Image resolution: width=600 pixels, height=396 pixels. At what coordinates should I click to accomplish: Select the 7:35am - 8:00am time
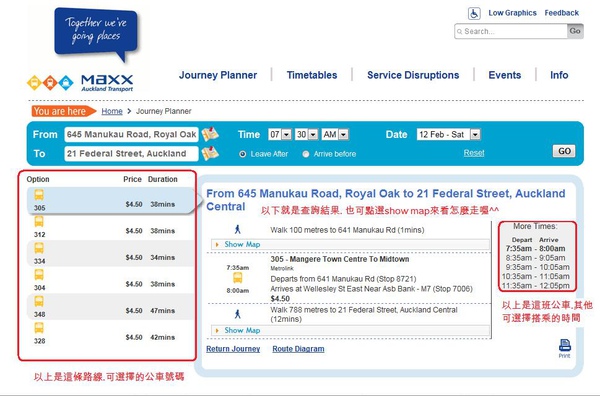coord(535,248)
